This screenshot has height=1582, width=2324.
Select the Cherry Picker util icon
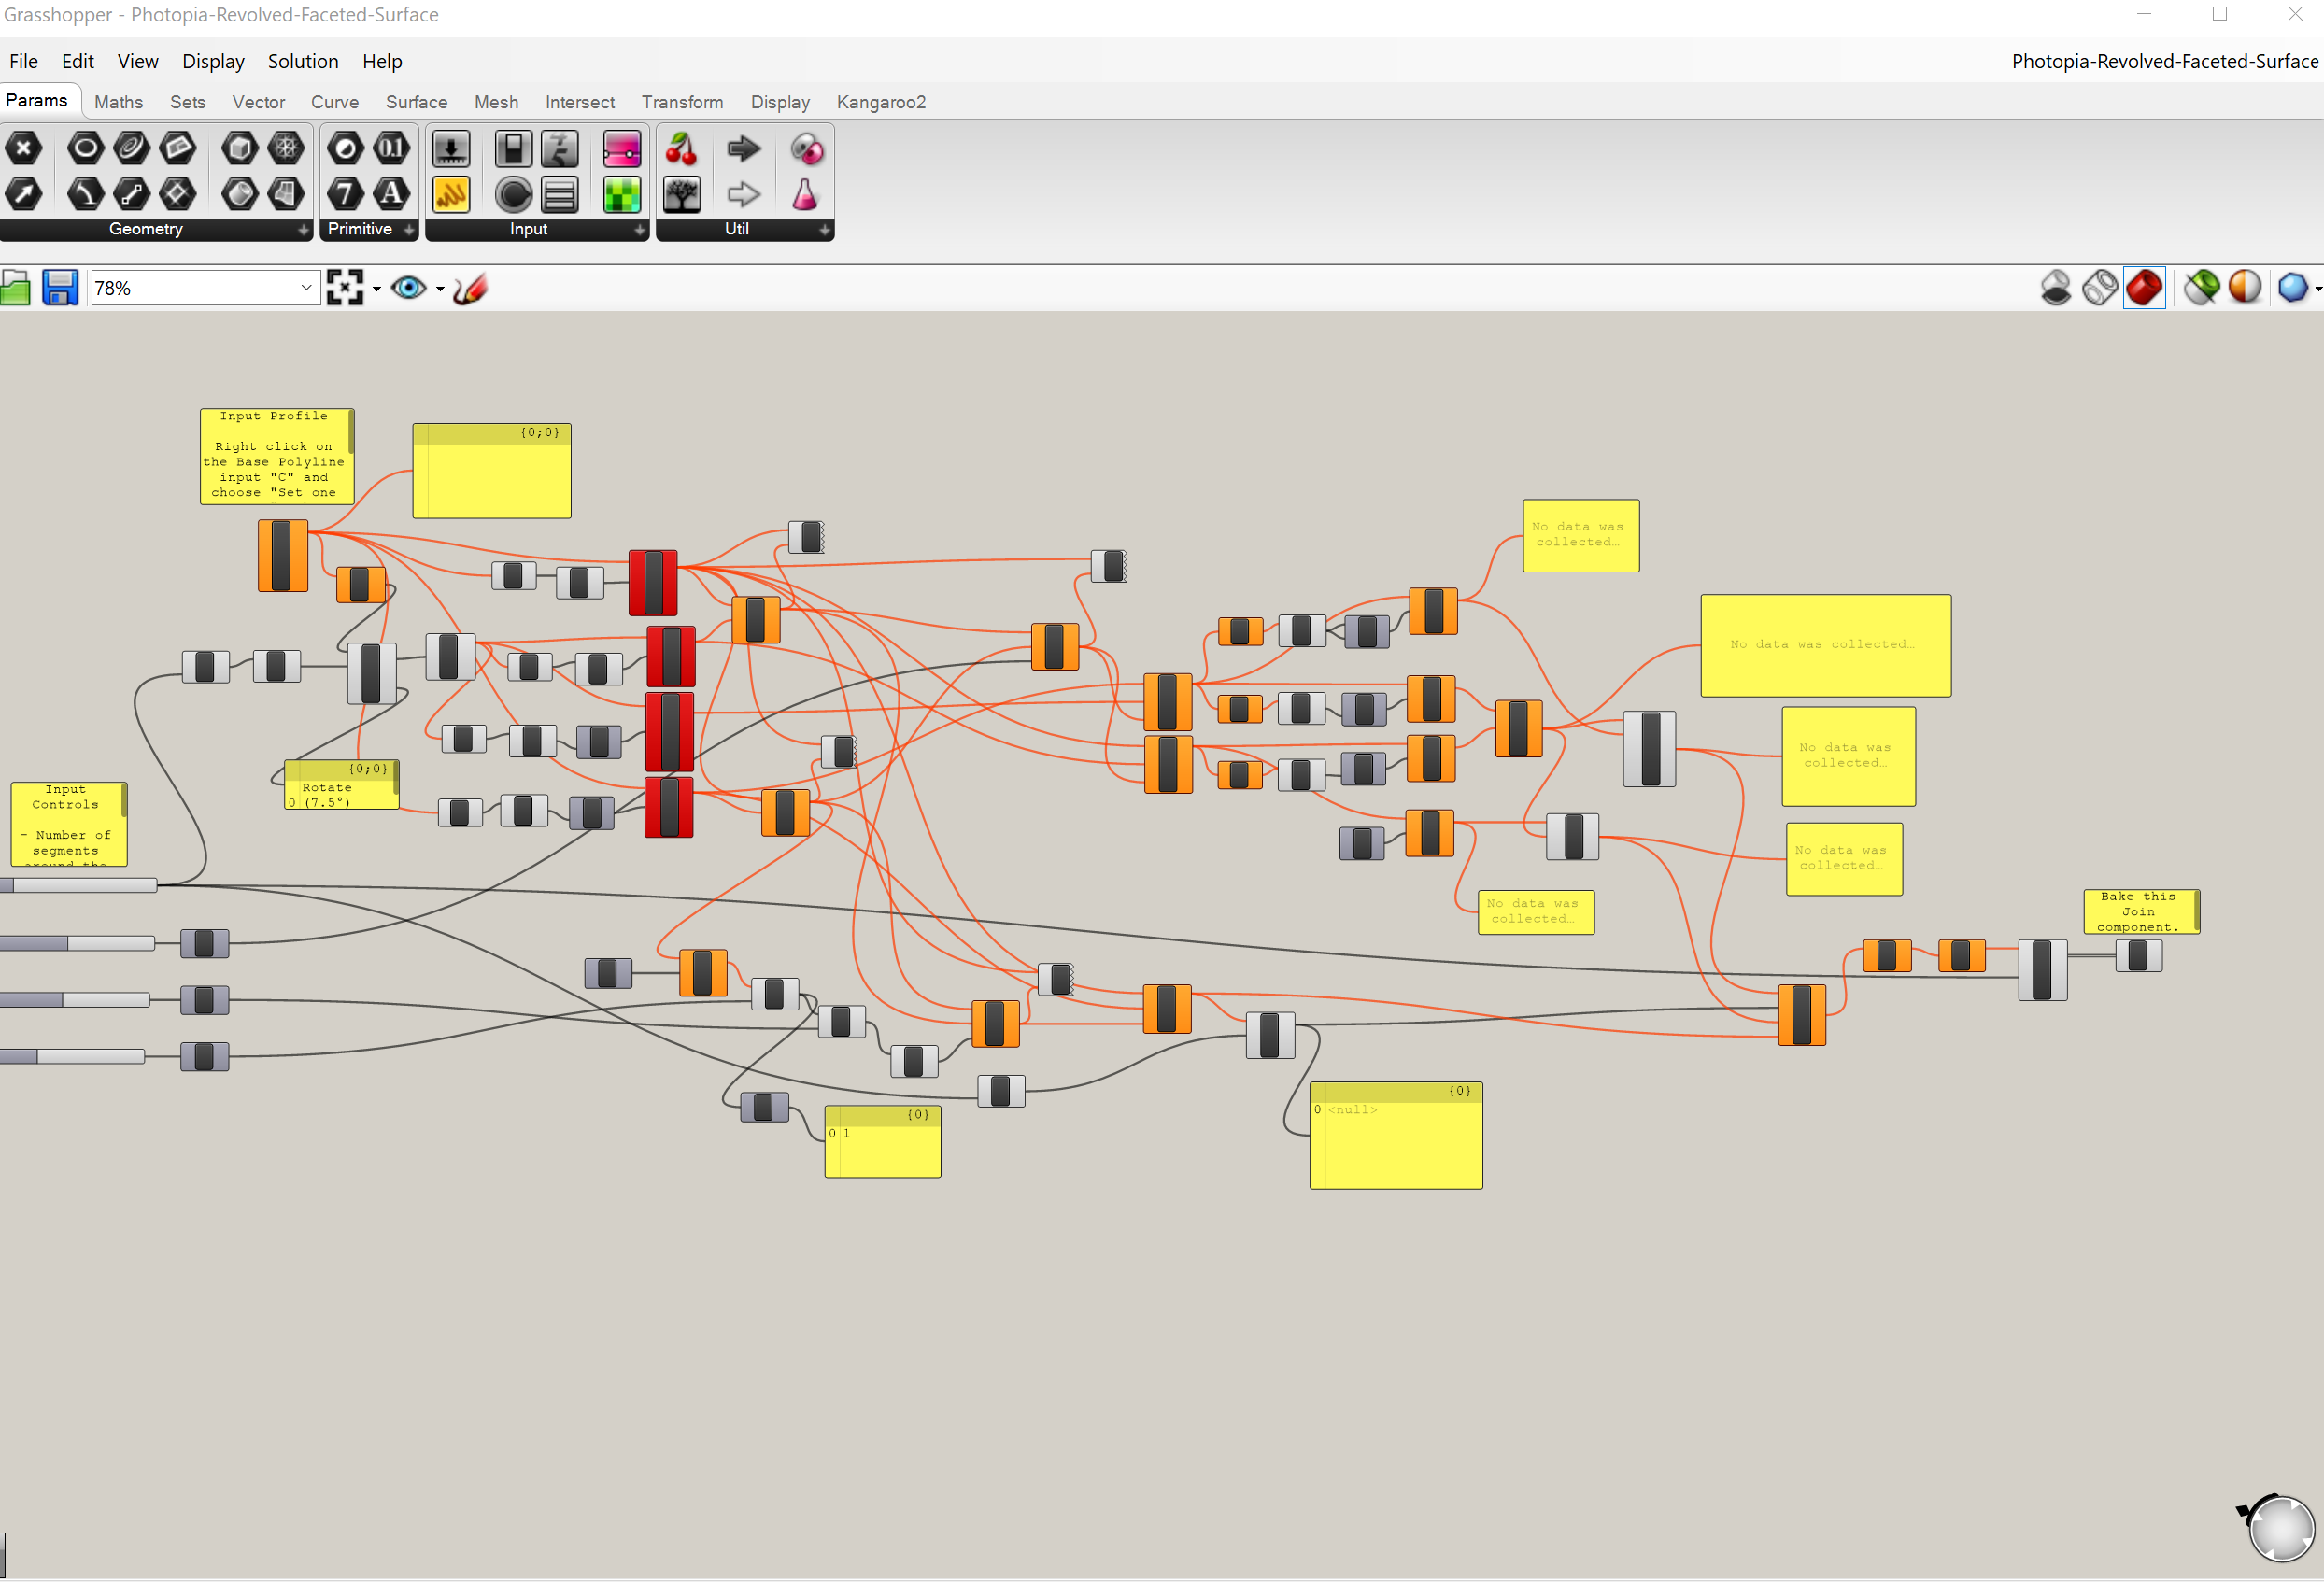(682, 149)
